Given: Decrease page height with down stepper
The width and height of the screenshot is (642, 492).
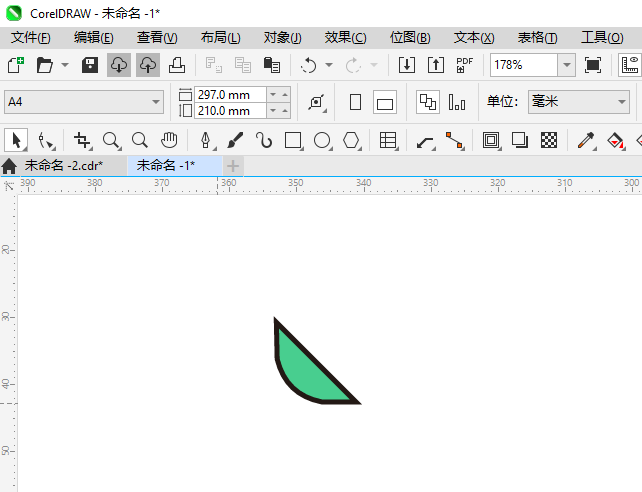Looking at the screenshot, I should coord(273,111).
